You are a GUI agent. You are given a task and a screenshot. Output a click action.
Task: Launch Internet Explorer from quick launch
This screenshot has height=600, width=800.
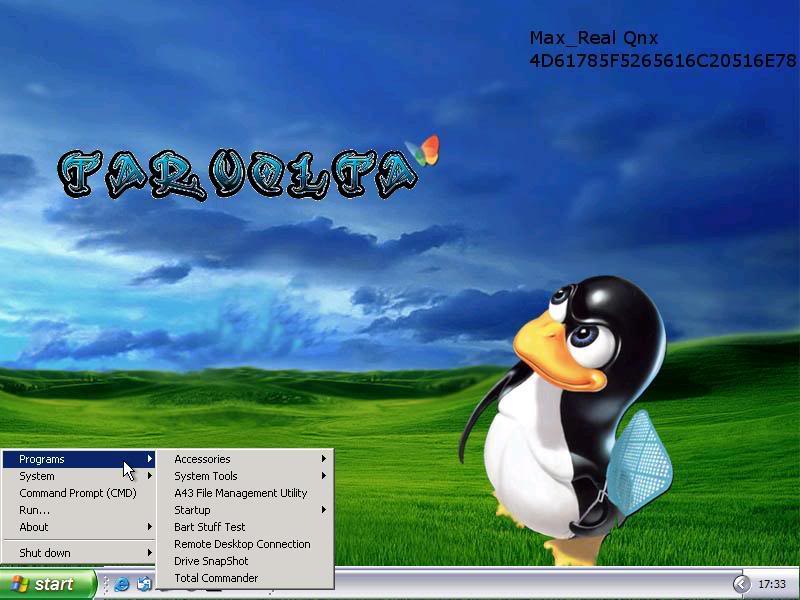[x=121, y=584]
